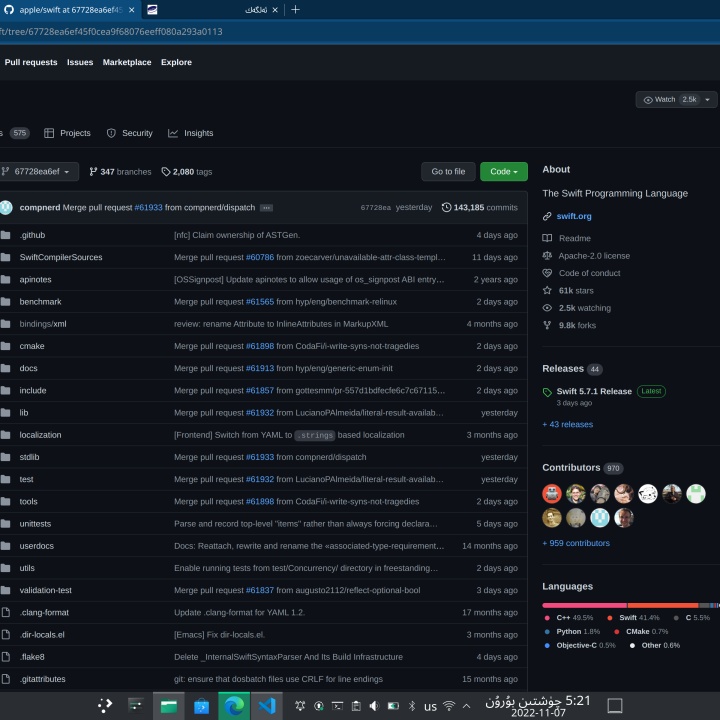This screenshot has width=720, height=720.
Task: Open the Python 1.8% language link
Action: click(572, 632)
